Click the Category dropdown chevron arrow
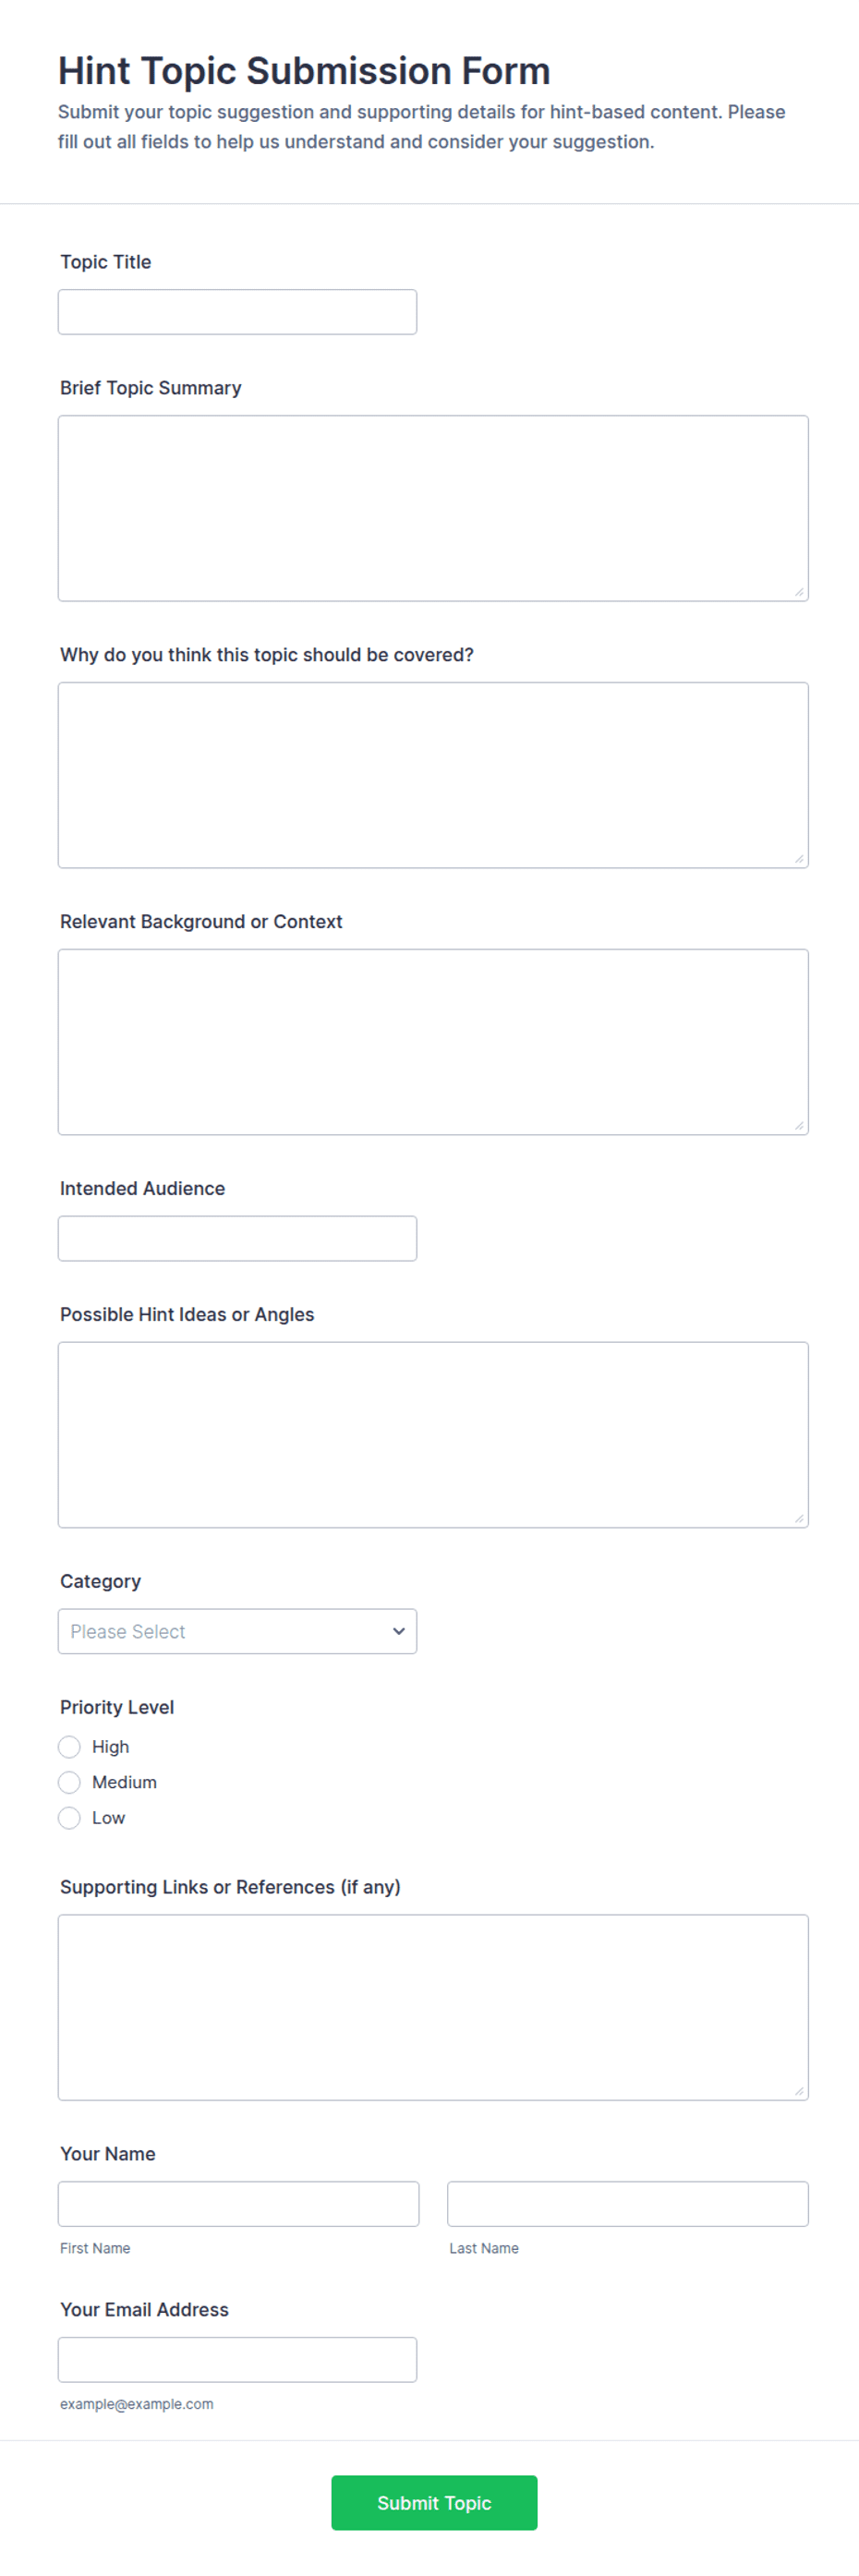The width and height of the screenshot is (859, 2576). pos(399,1631)
